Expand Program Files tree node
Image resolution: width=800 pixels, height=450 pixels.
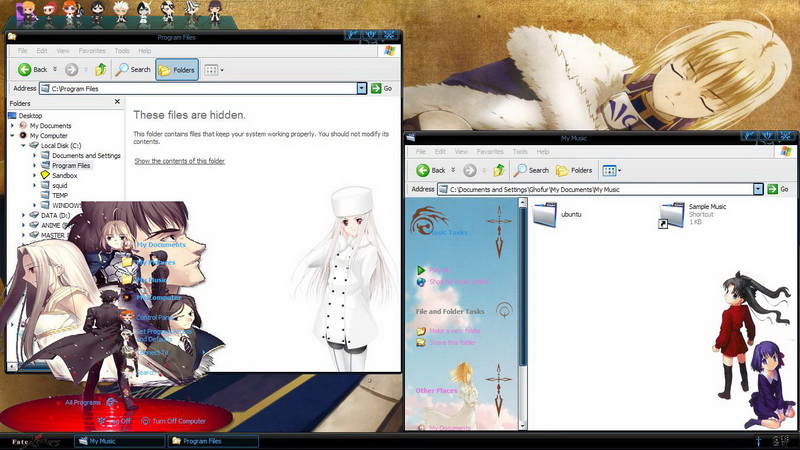click(35, 165)
